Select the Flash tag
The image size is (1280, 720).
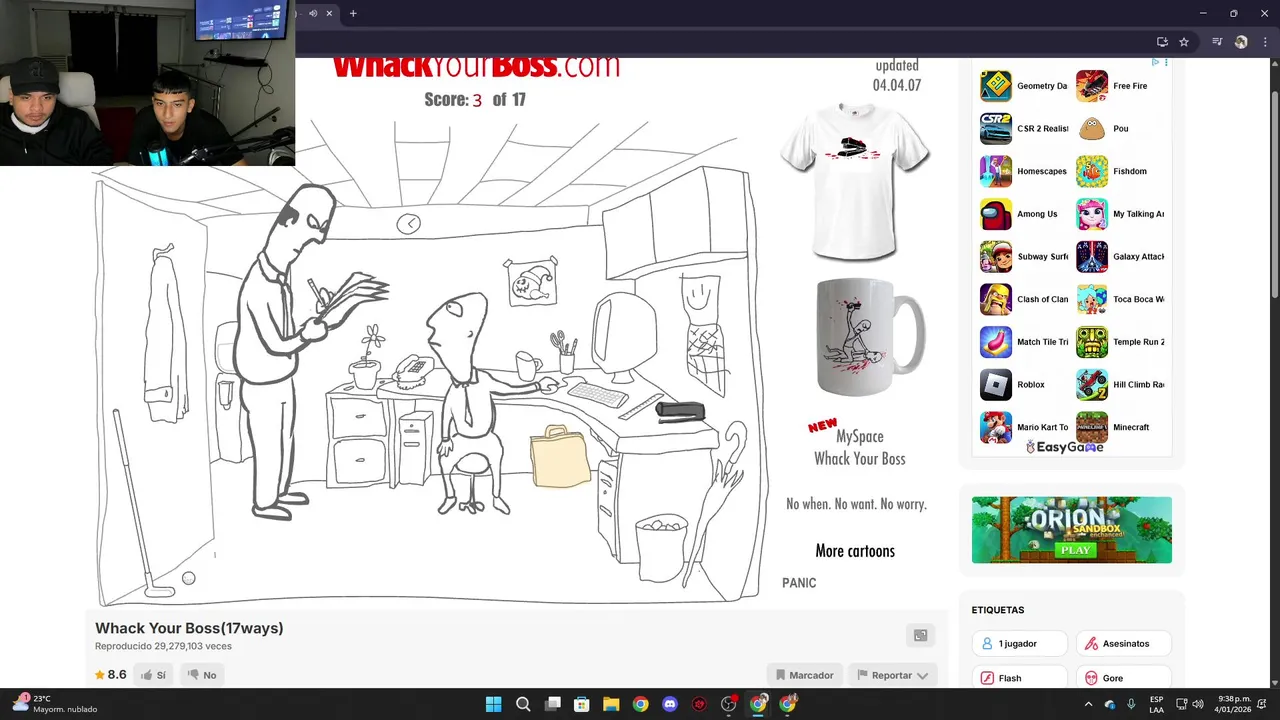point(1020,678)
